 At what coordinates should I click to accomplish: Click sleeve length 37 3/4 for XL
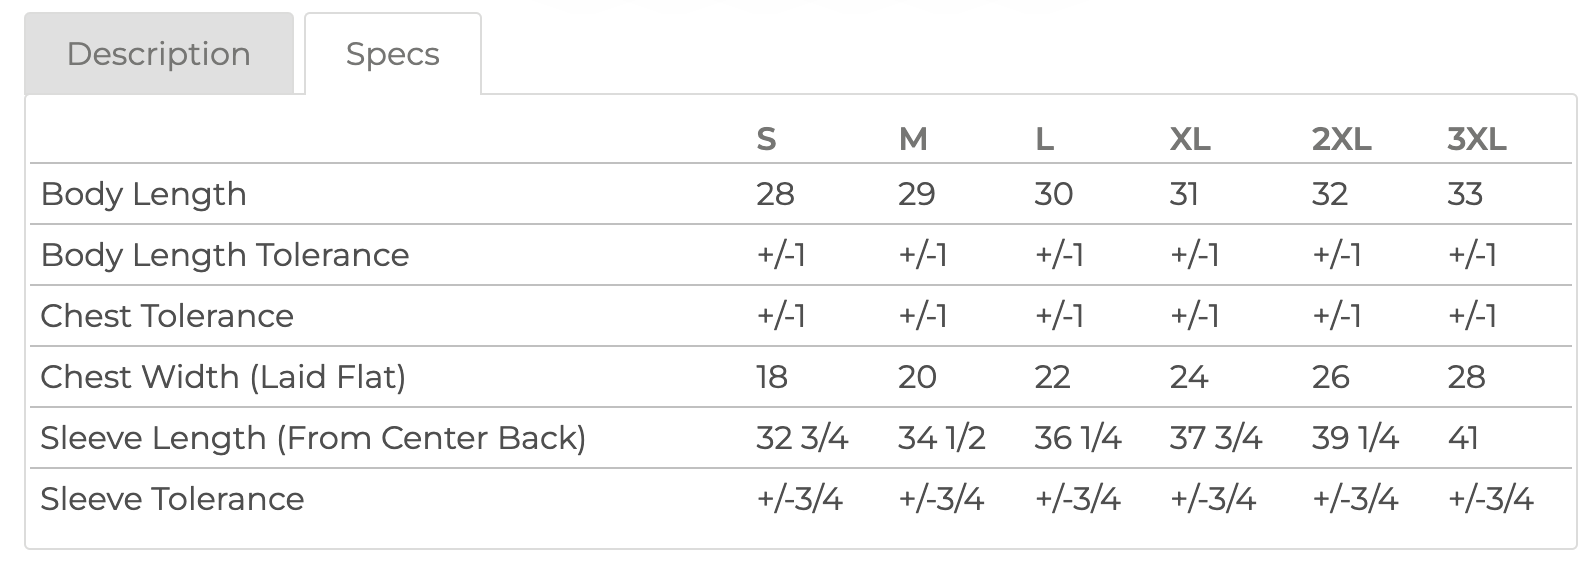click(x=1215, y=438)
